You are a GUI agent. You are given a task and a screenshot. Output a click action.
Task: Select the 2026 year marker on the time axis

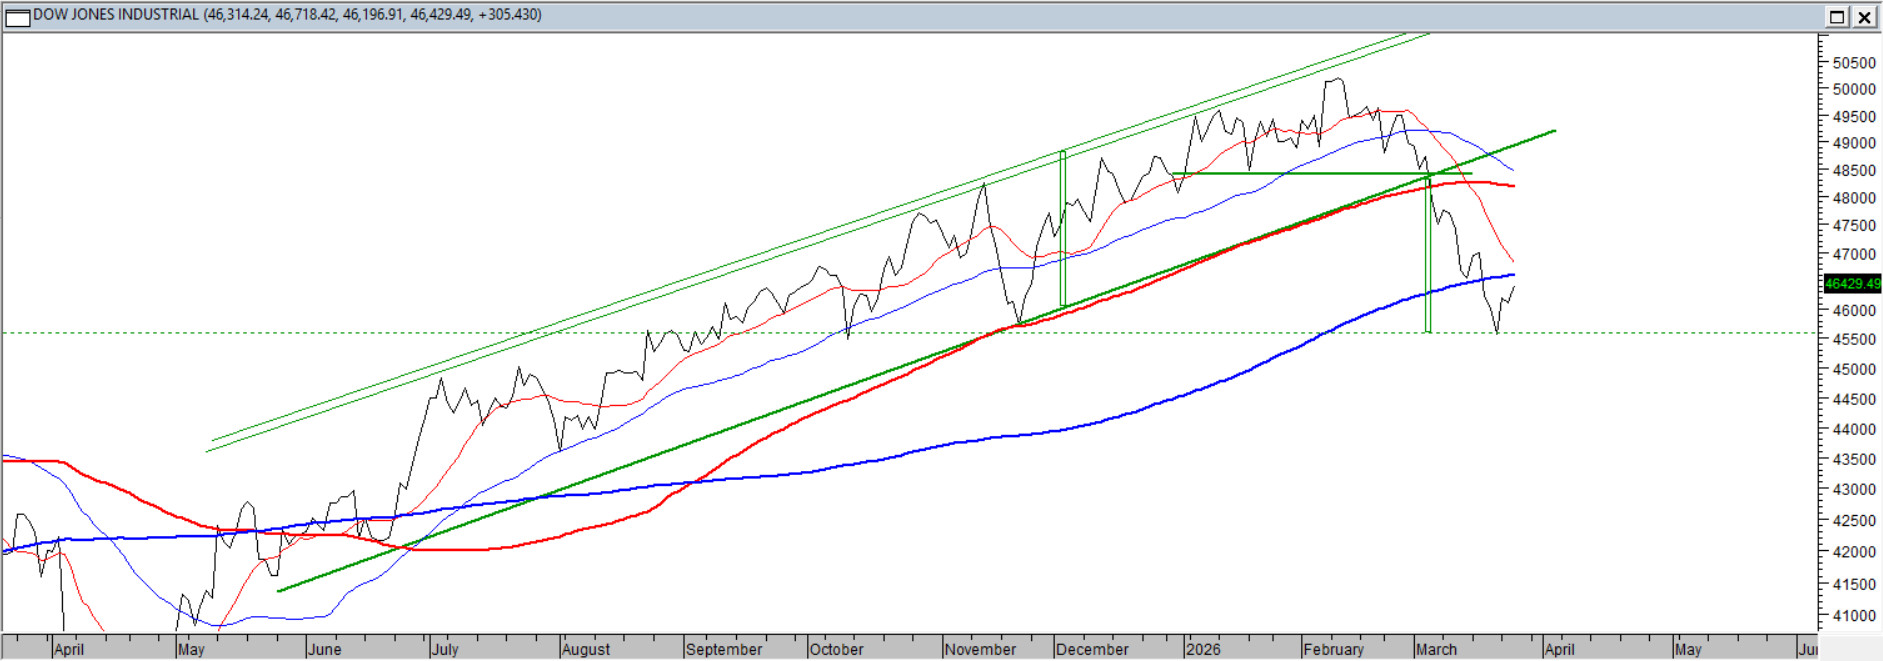pos(1203,649)
